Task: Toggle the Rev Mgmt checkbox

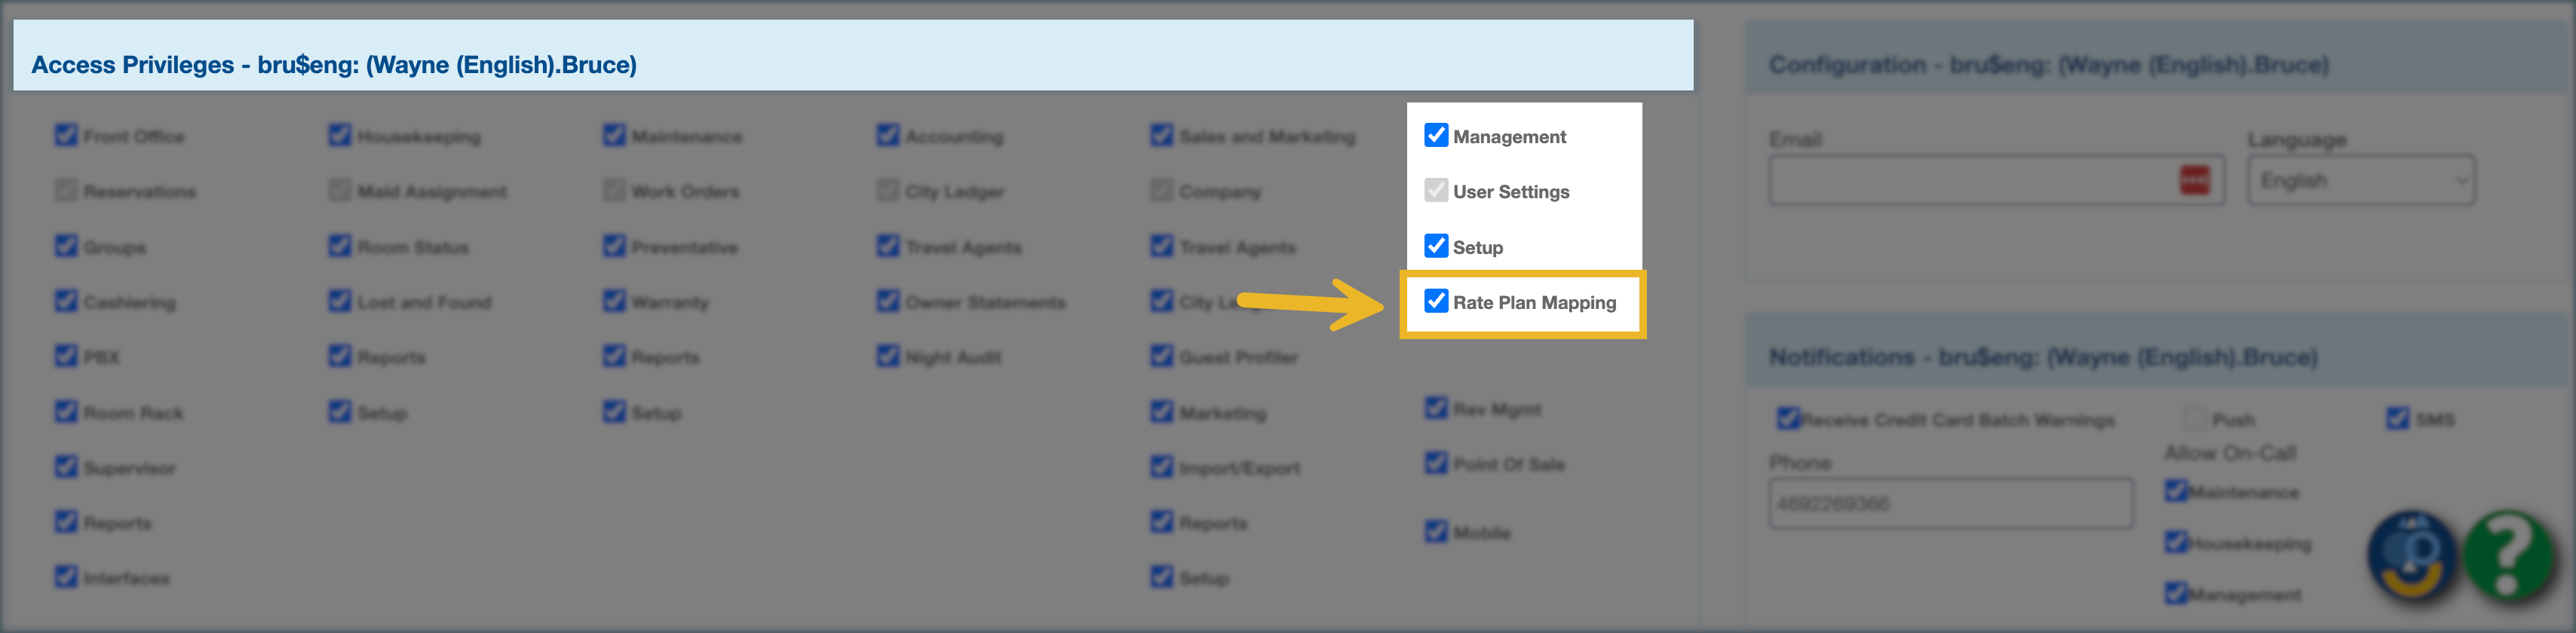Action: tap(1436, 408)
